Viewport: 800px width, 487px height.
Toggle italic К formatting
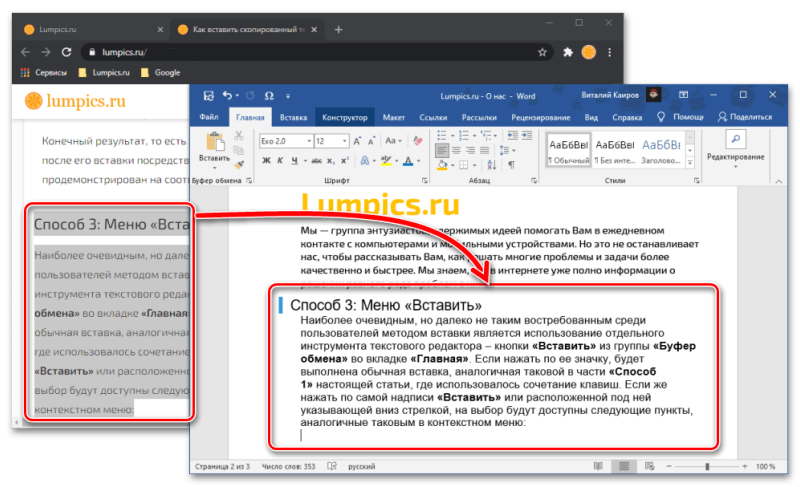coord(280,161)
